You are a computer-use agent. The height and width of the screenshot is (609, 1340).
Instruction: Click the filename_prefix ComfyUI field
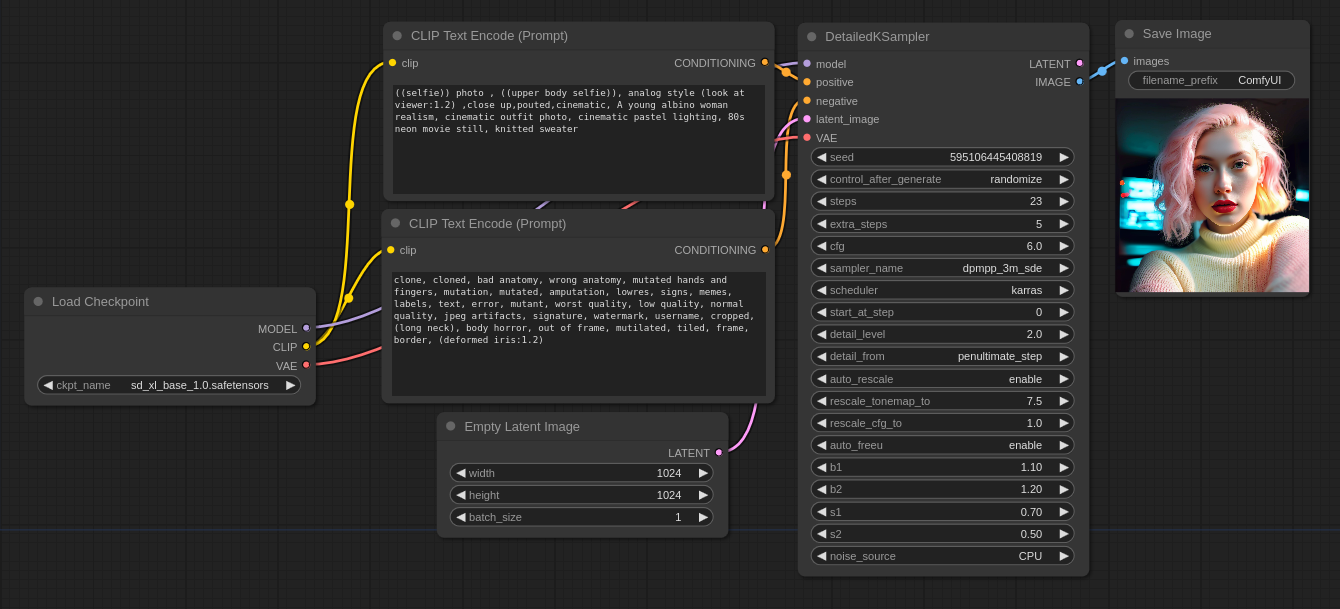point(1211,80)
